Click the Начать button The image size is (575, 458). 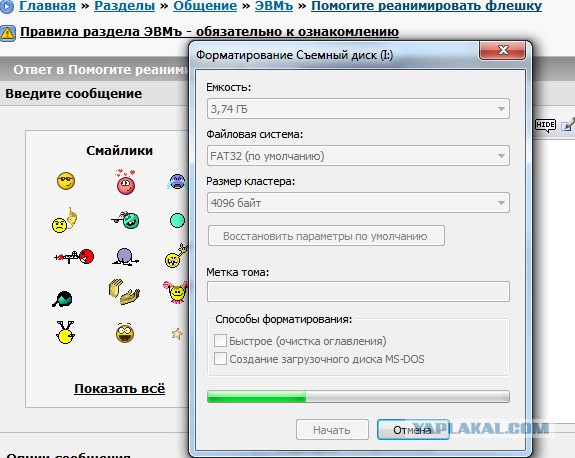coord(332,430)
